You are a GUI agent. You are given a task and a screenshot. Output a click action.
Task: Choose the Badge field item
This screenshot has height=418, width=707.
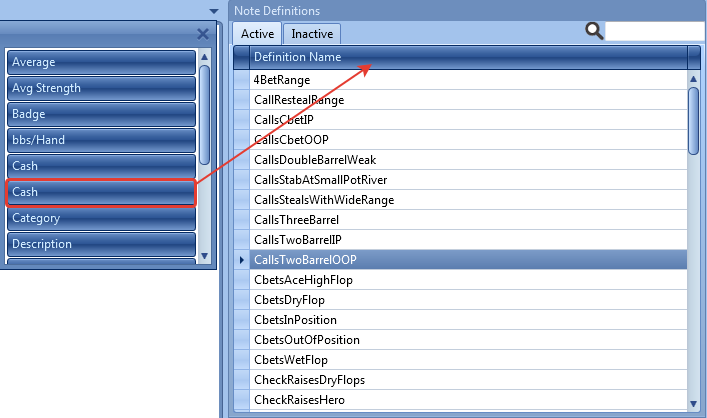pyautogui.click(x=100, y=114)
